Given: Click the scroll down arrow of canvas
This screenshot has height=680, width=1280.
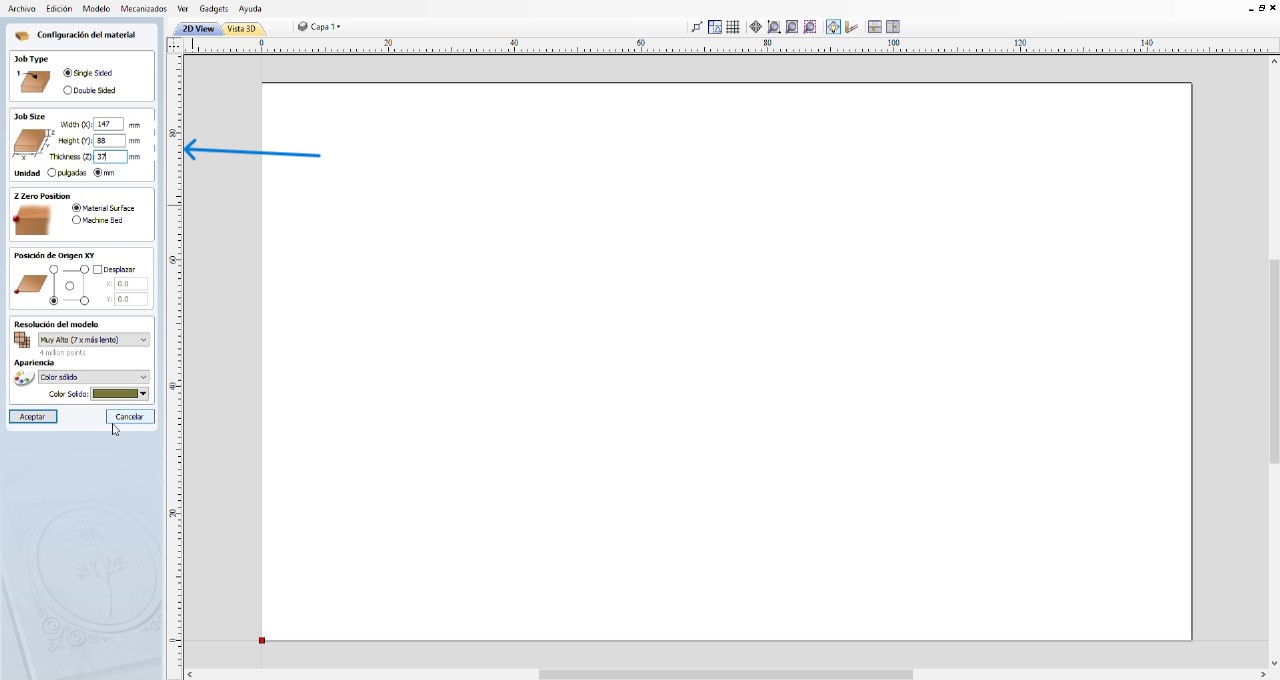Looking at the screenshot, I should pos(1274,662).
